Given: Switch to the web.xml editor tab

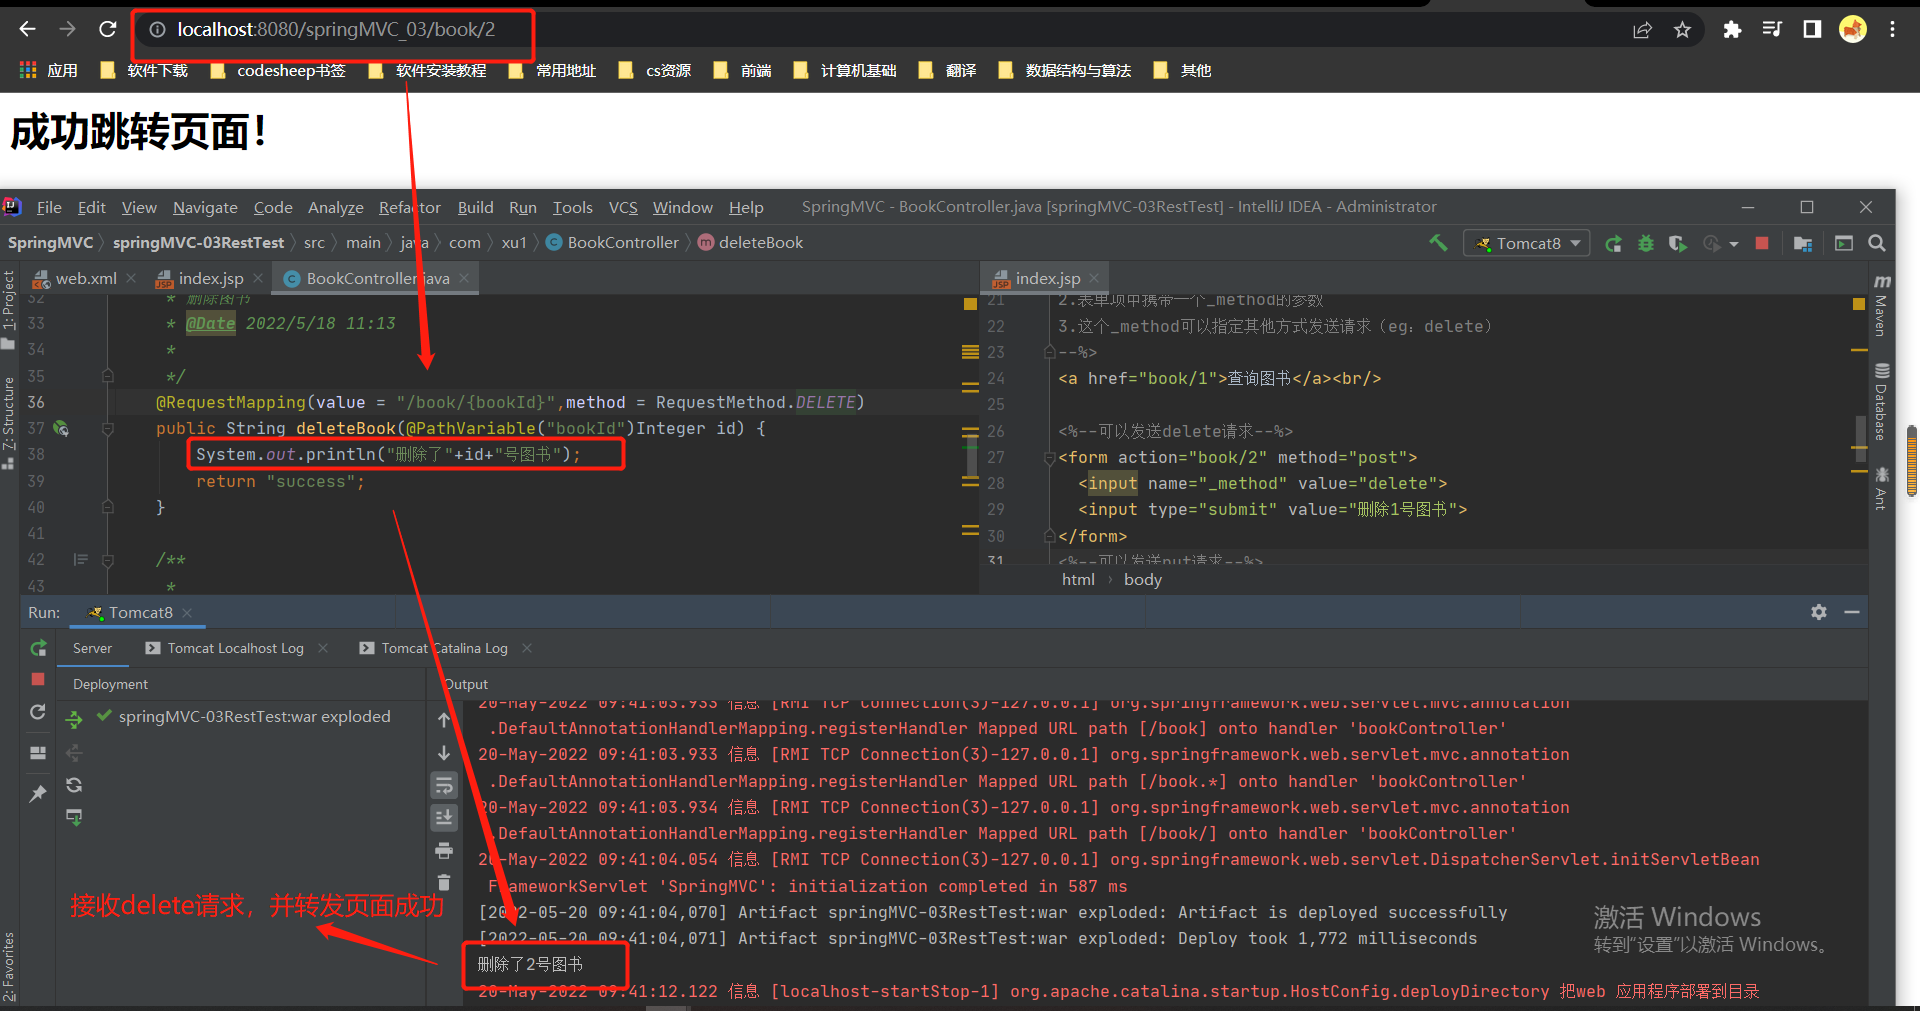Looking at the screenshot, I should coord(85,278).
